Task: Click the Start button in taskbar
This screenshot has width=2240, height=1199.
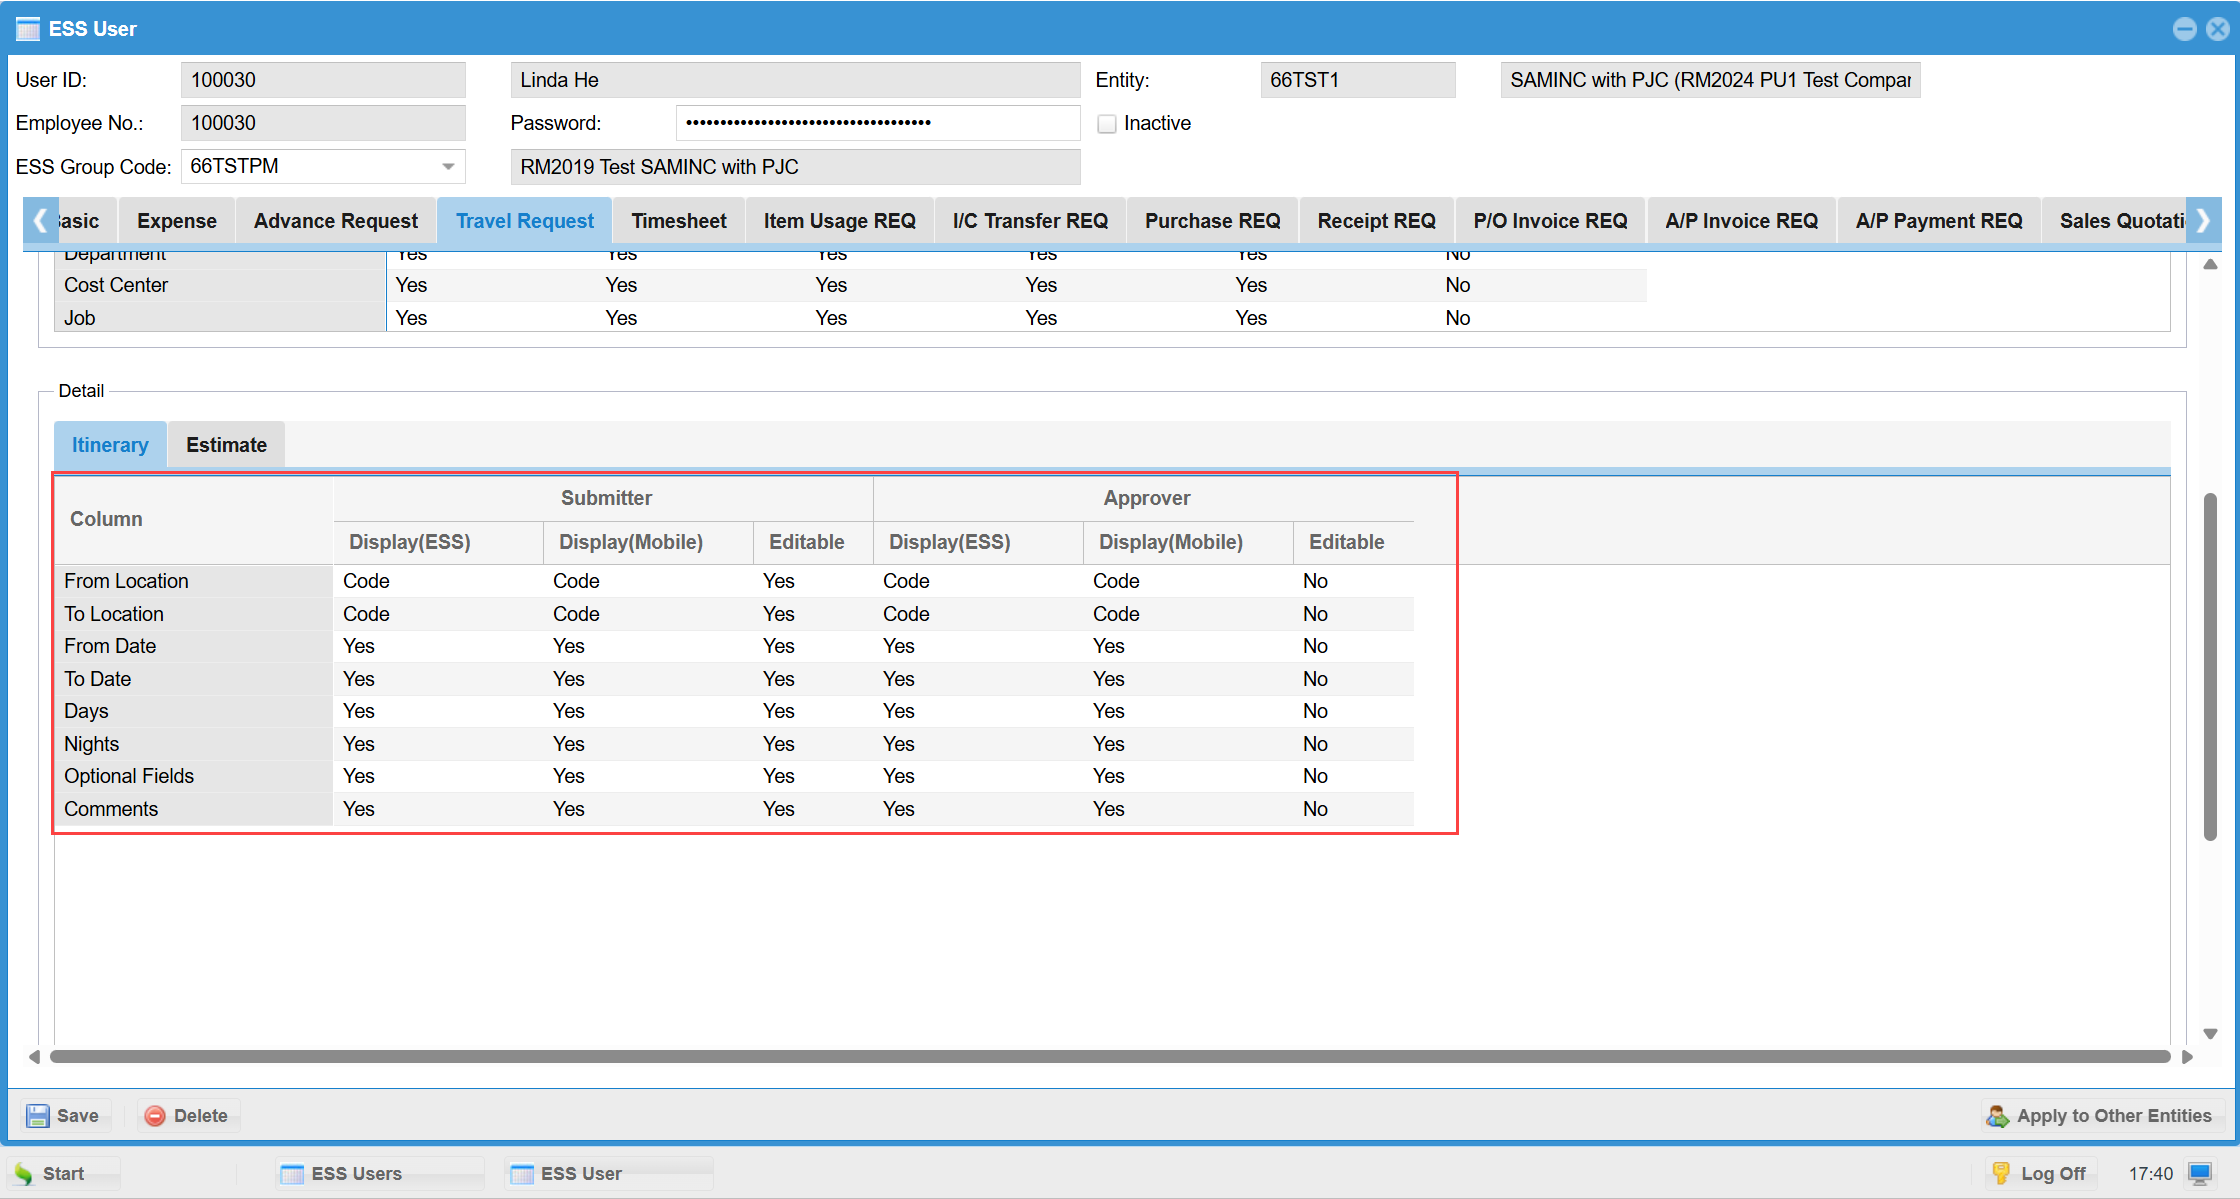Action: point(64,1174)
